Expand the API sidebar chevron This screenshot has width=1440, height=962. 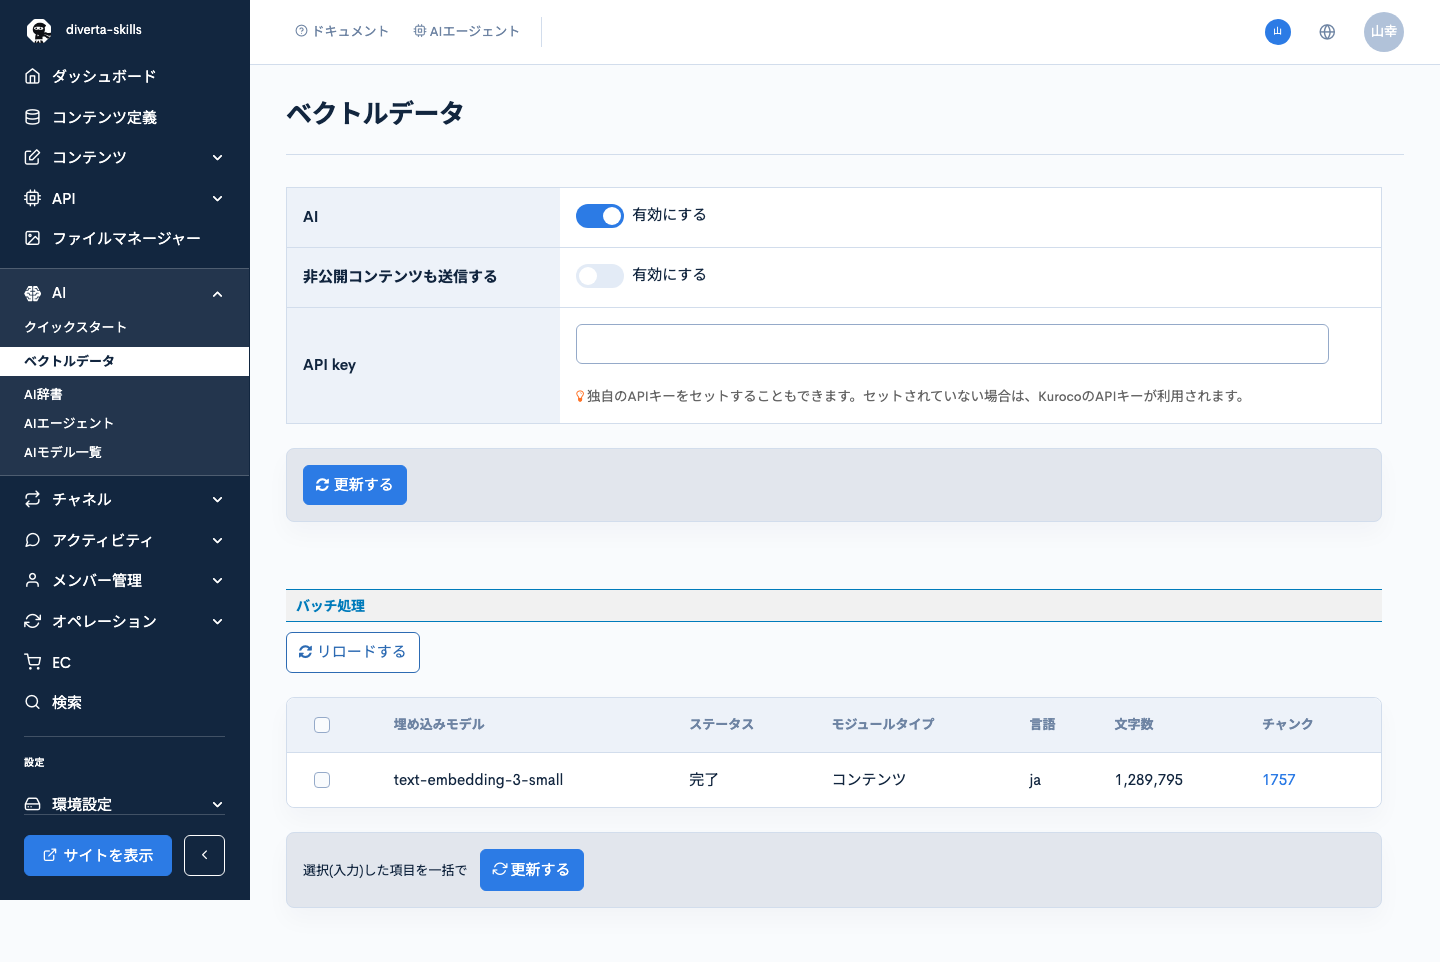(x=218, y=199)
